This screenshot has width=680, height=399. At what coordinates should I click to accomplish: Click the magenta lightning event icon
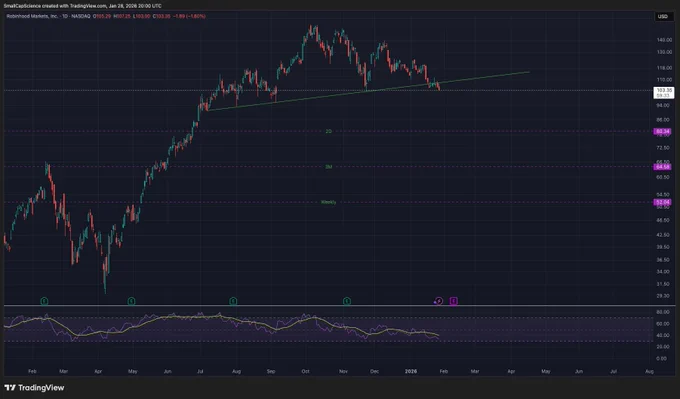coord(438,301)
